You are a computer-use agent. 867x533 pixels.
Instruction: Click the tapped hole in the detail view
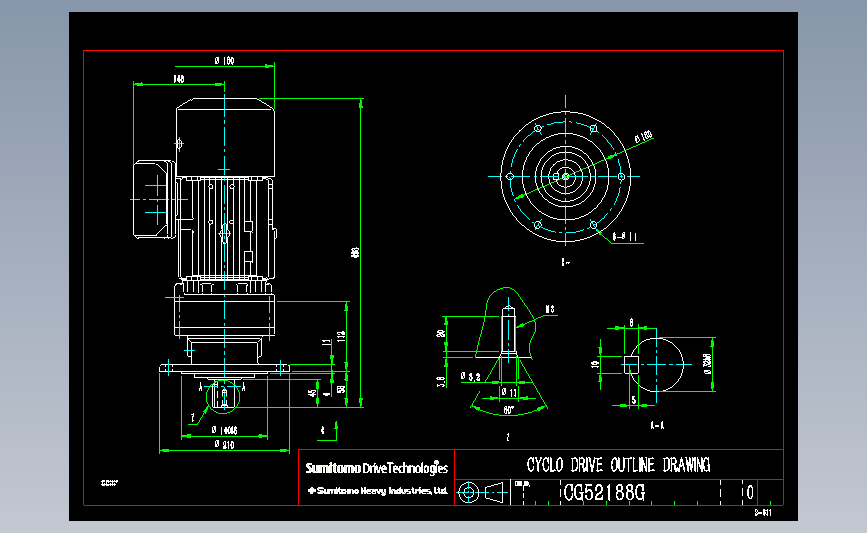(x=509, y=330)
